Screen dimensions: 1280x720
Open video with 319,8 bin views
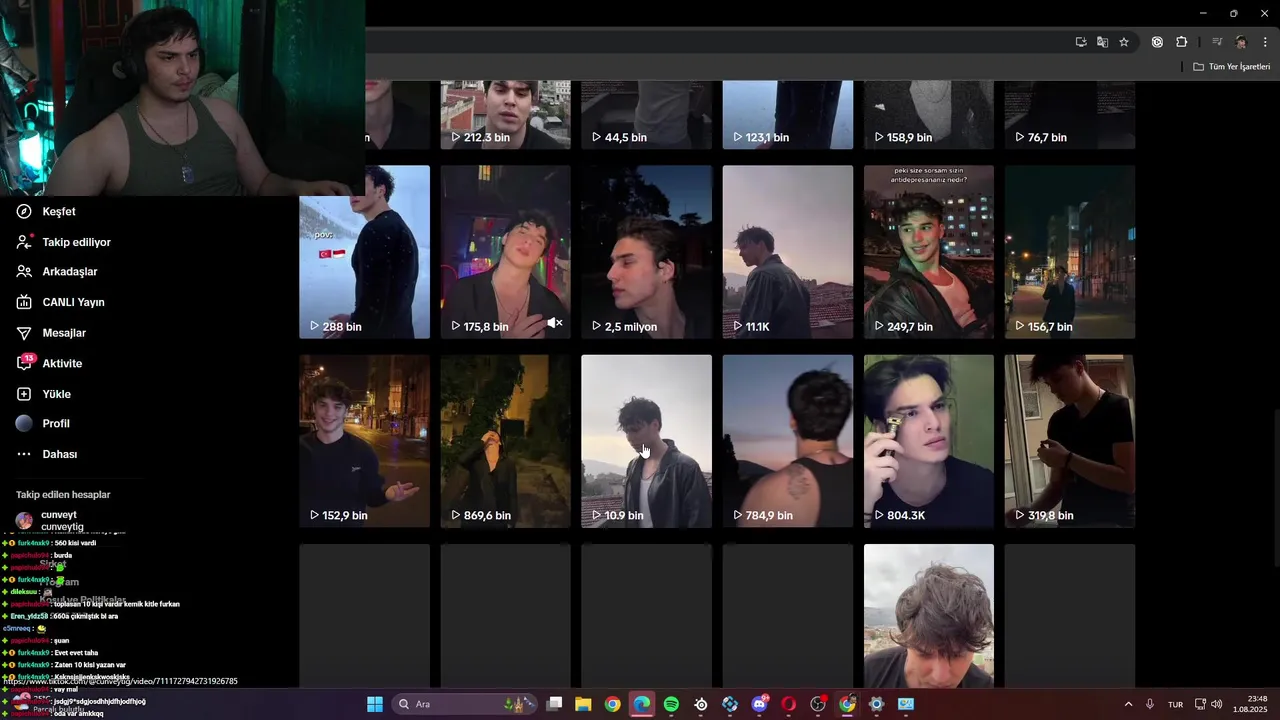click(x=1070, y=441)
